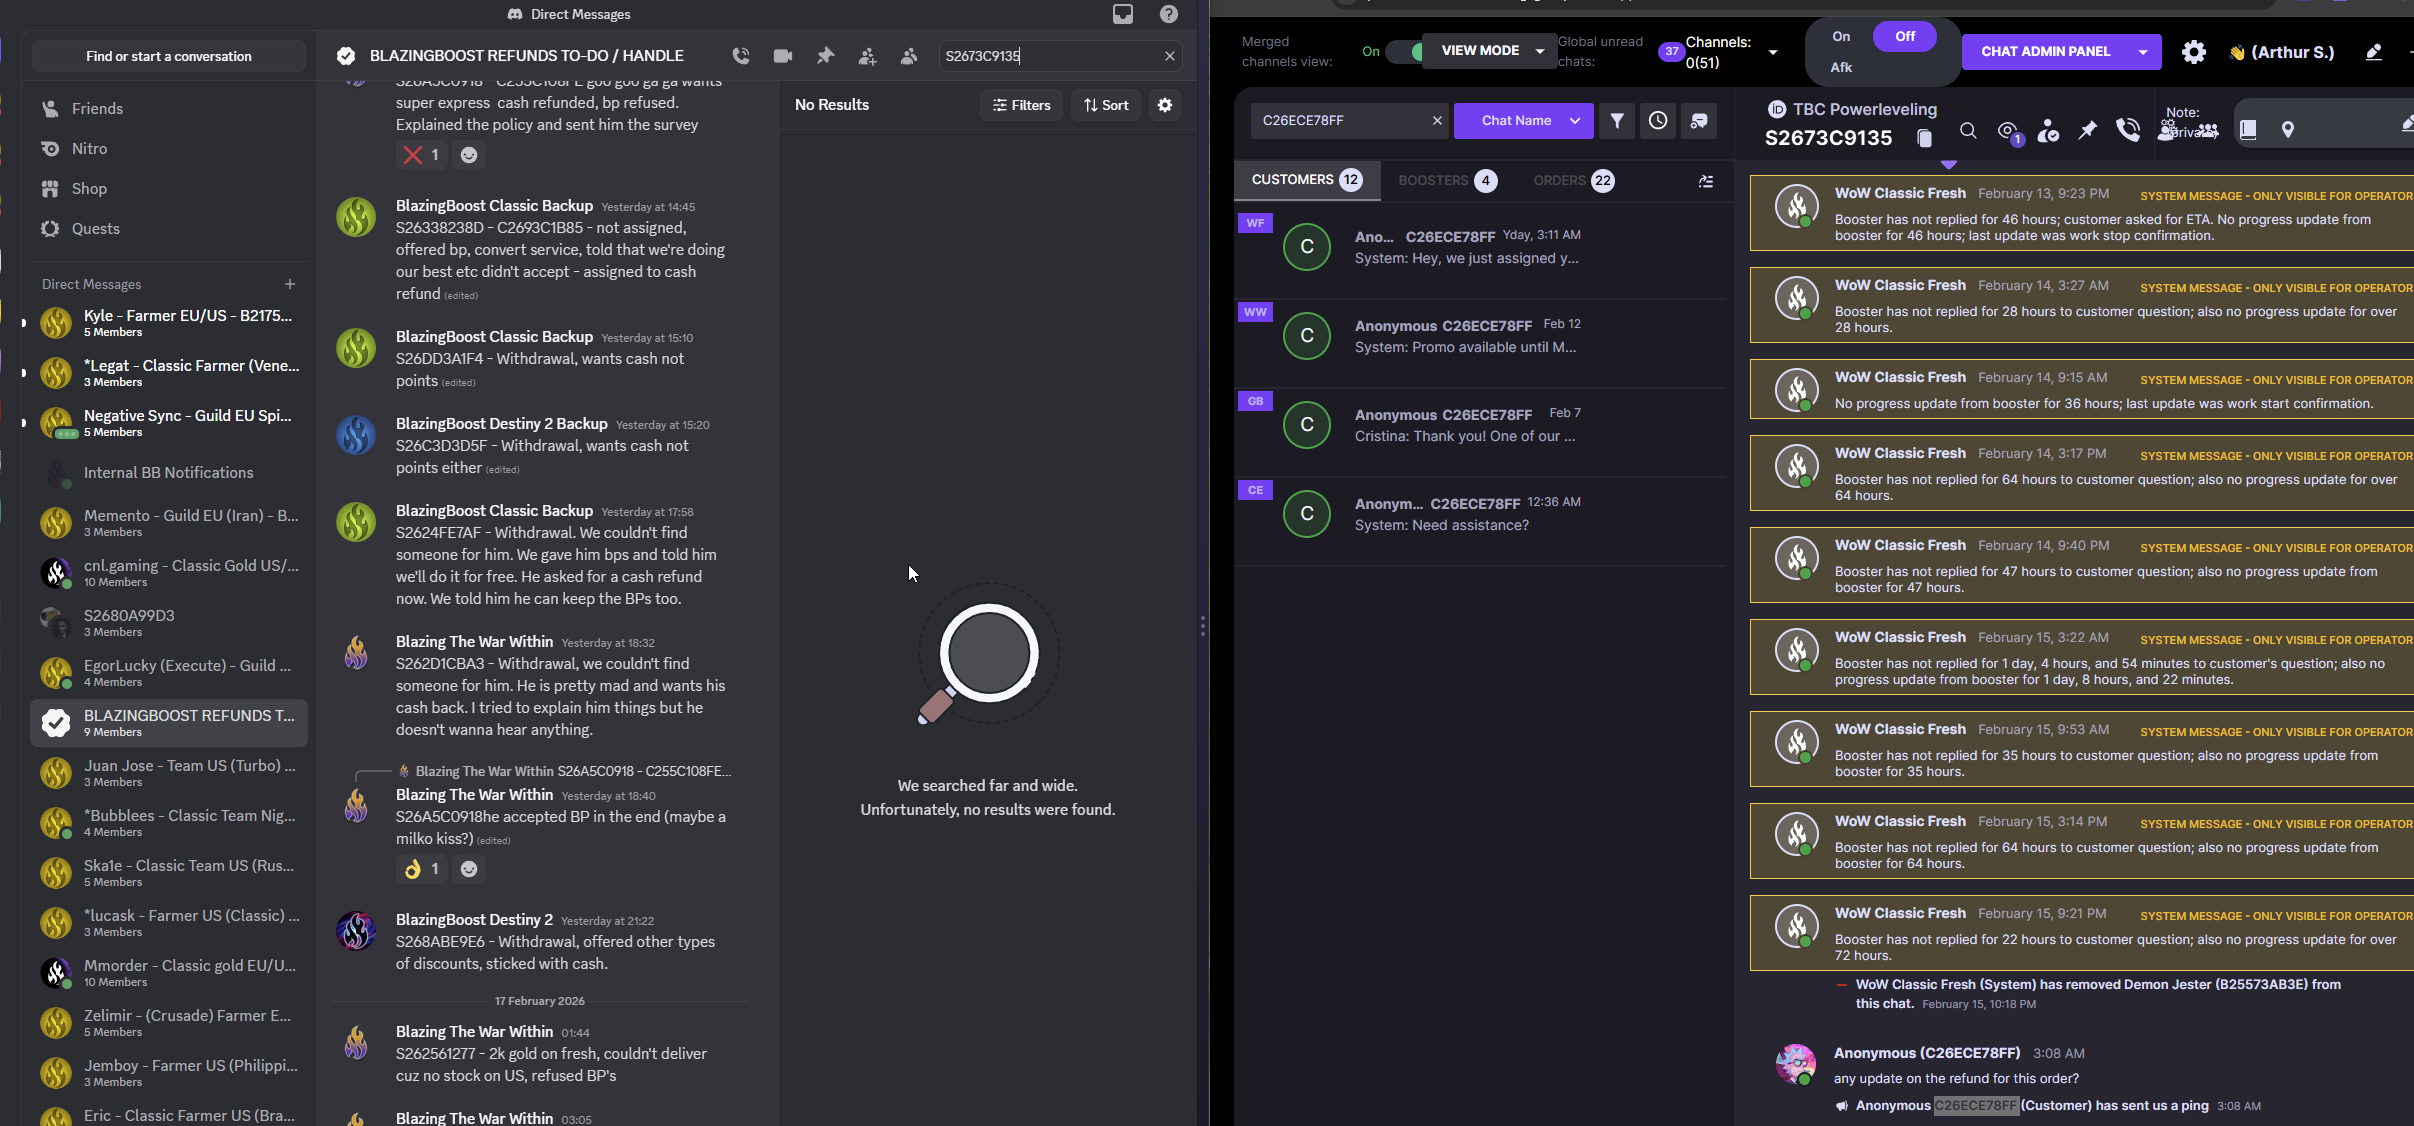Open Sort options for Discord search
Image resolution: width=2414 pixels, height=1126 pixels.
(x=1106, y=105)
